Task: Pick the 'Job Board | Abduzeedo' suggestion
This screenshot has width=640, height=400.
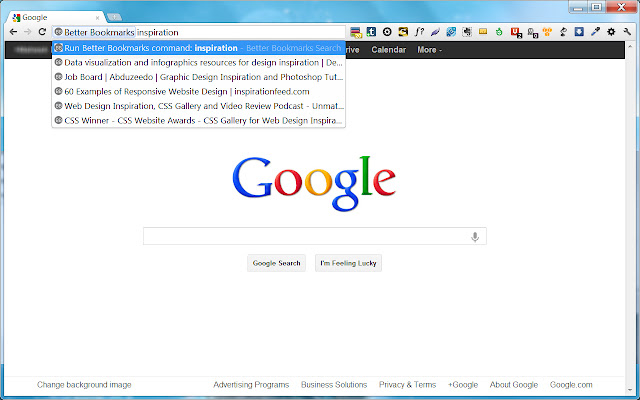Action: 199,77
